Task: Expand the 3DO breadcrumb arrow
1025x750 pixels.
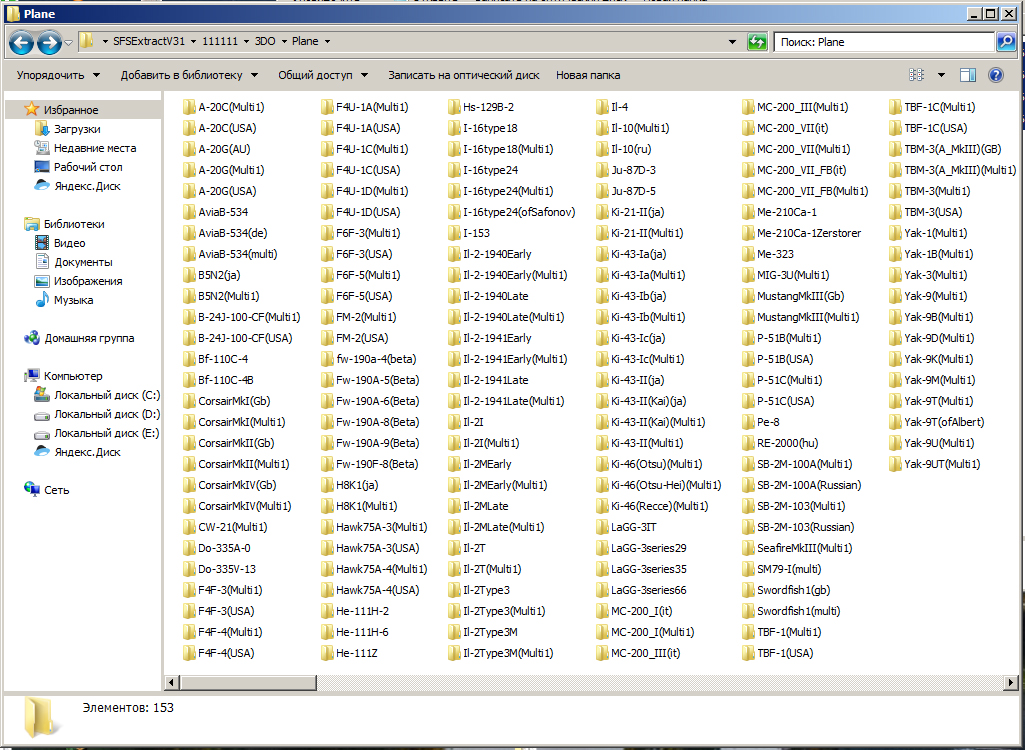Action: (284, 41)
